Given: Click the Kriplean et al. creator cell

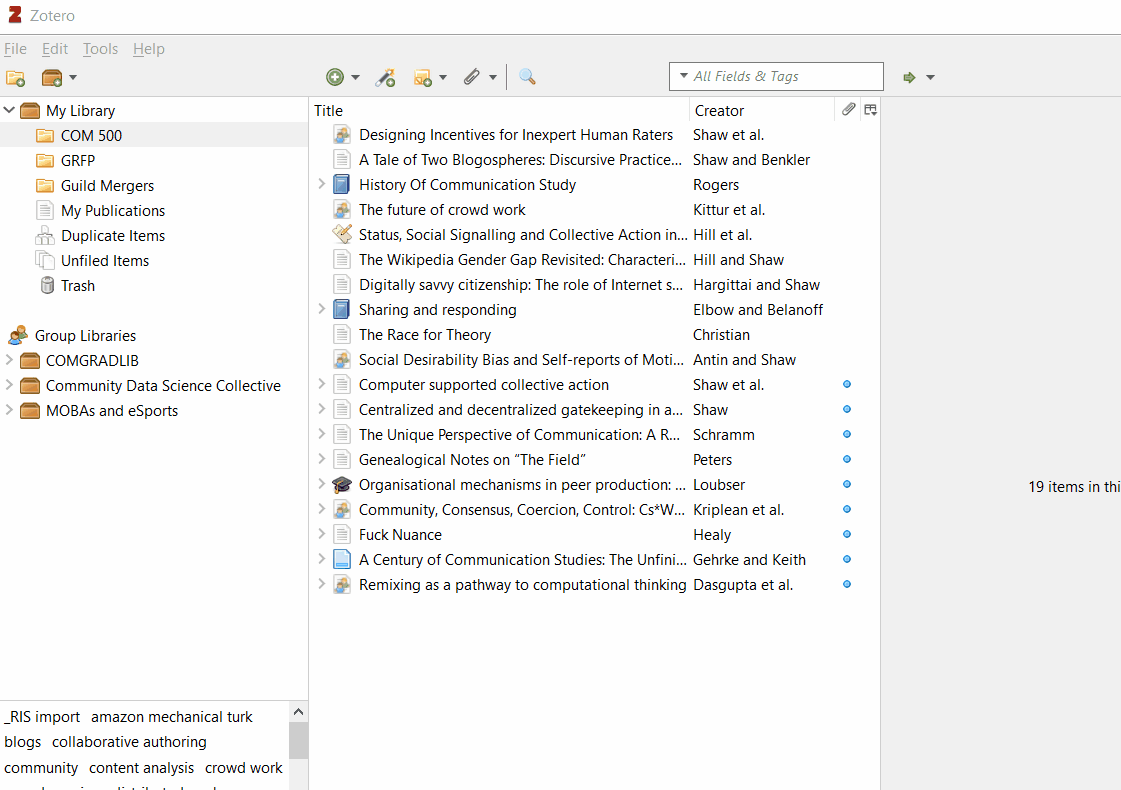Looking at the screenshot, I should pos(739,510).
